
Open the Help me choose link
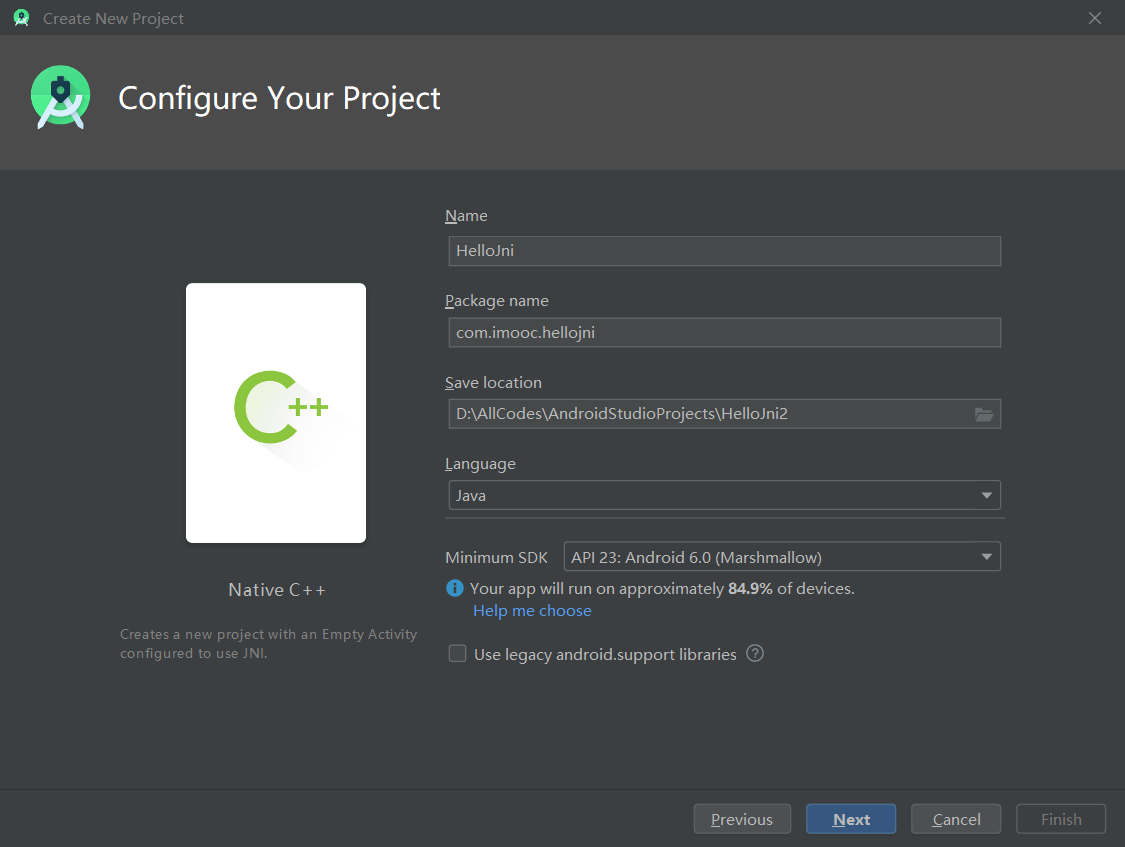[532, 610]
